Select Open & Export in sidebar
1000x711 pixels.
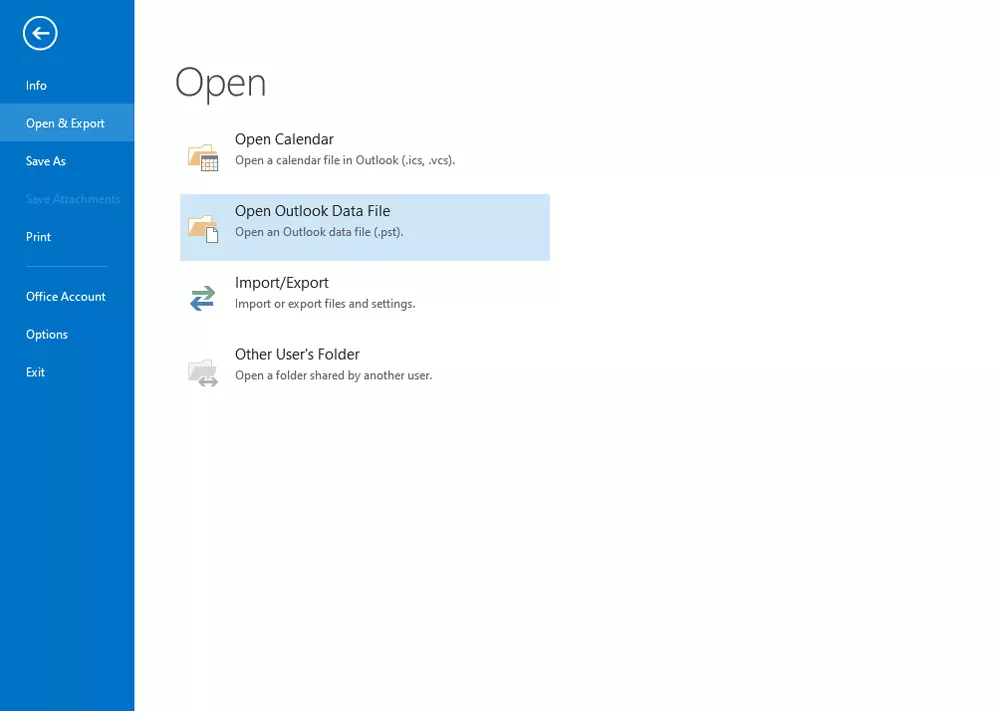(x=65, y=123)
